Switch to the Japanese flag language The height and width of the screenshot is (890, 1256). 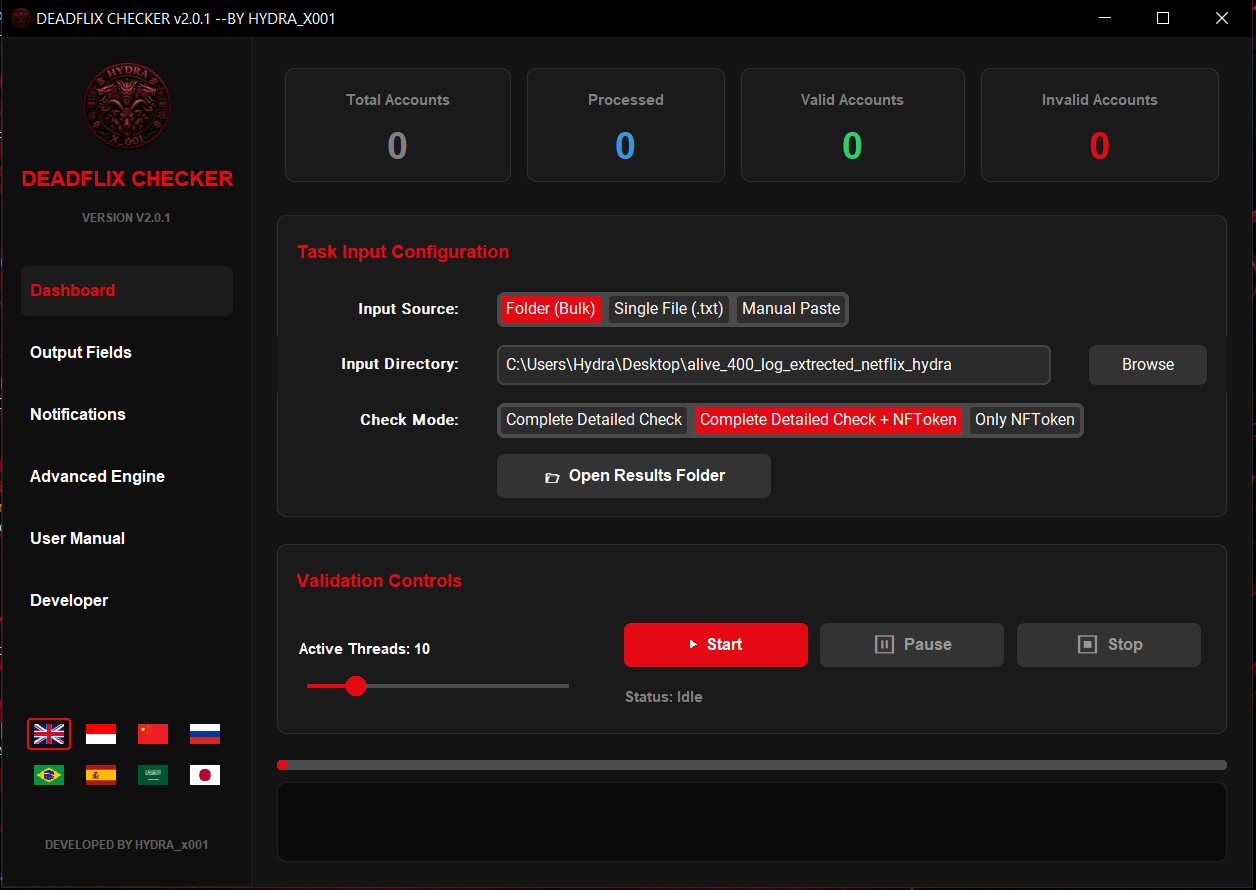point(205,775)
